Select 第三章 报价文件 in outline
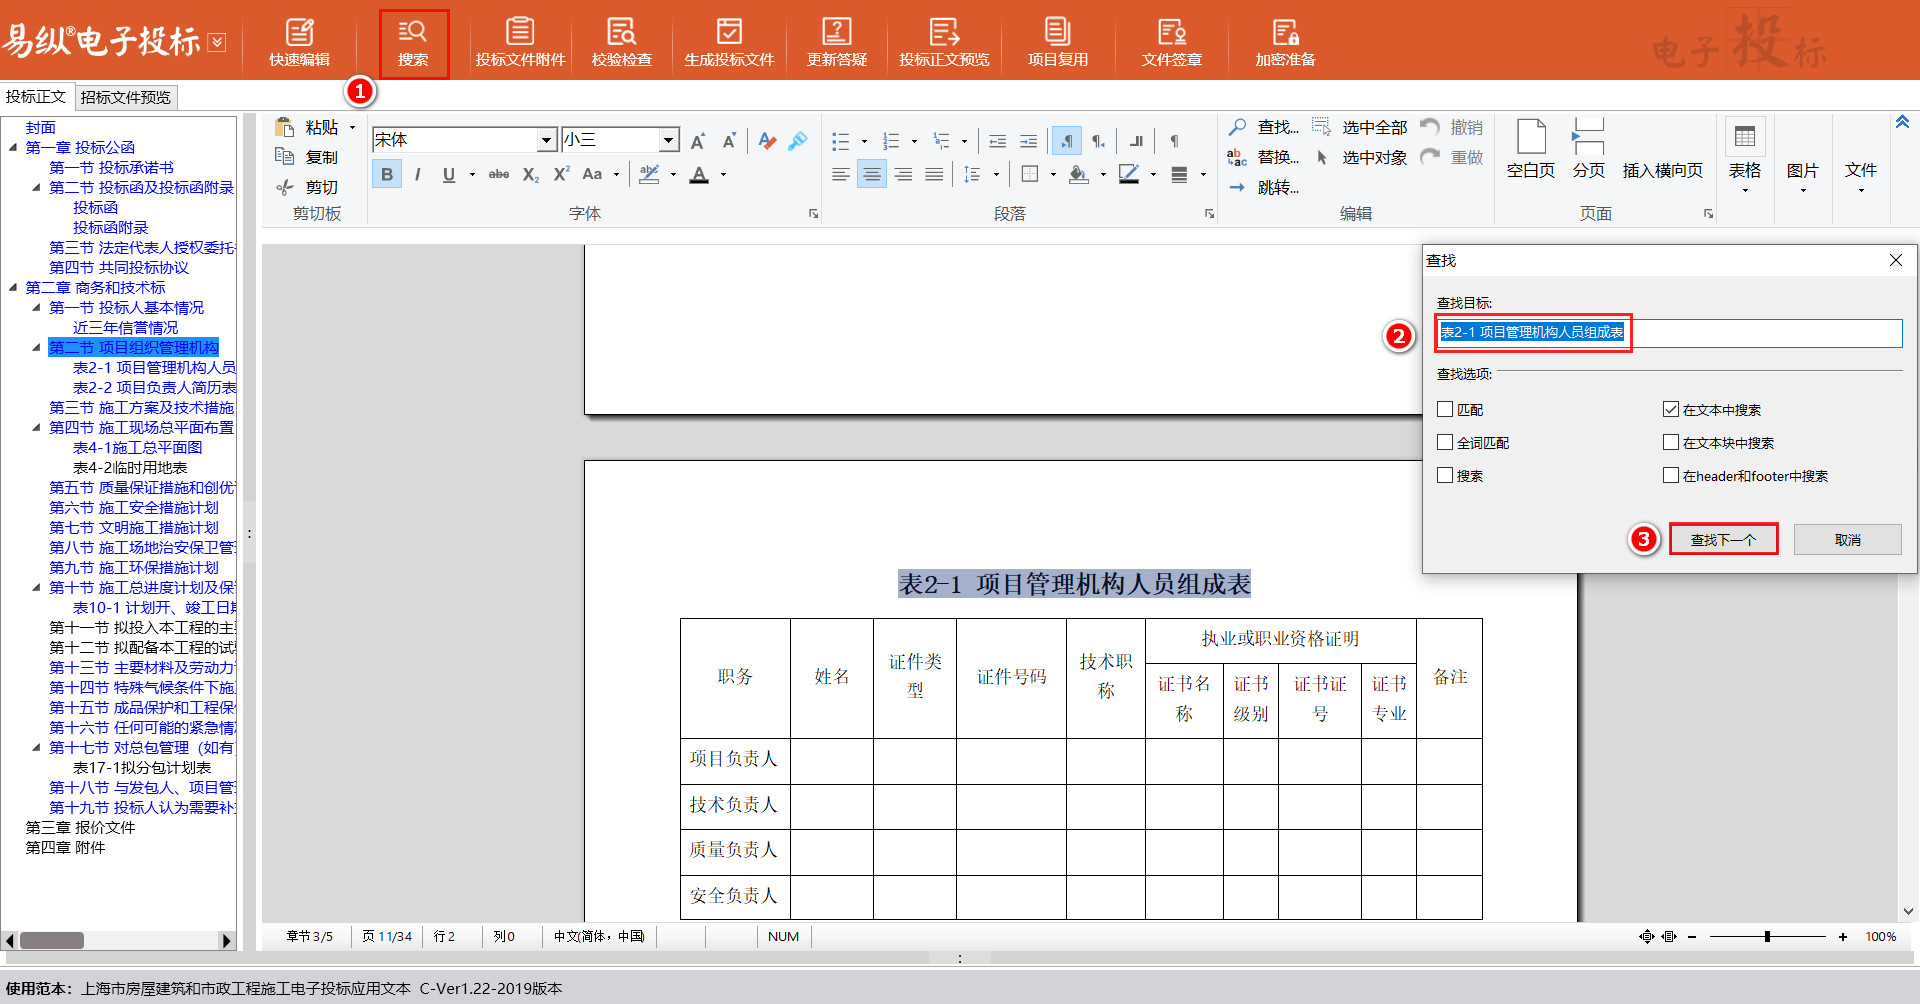 coord(80,828)
